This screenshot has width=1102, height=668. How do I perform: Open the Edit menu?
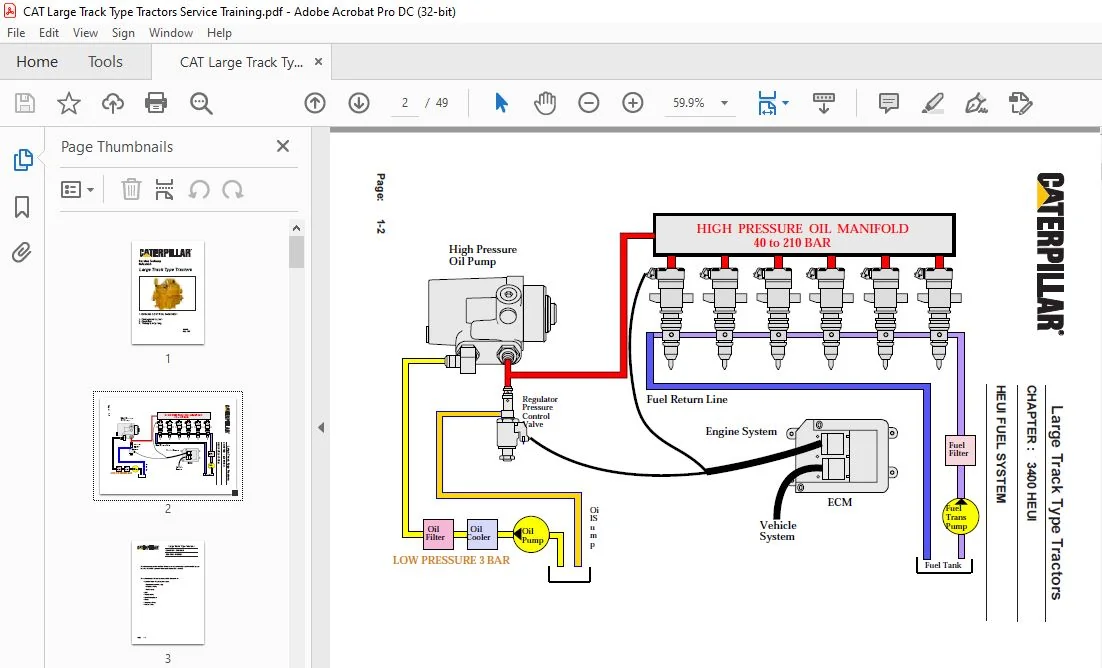click(x=48, y=33)
